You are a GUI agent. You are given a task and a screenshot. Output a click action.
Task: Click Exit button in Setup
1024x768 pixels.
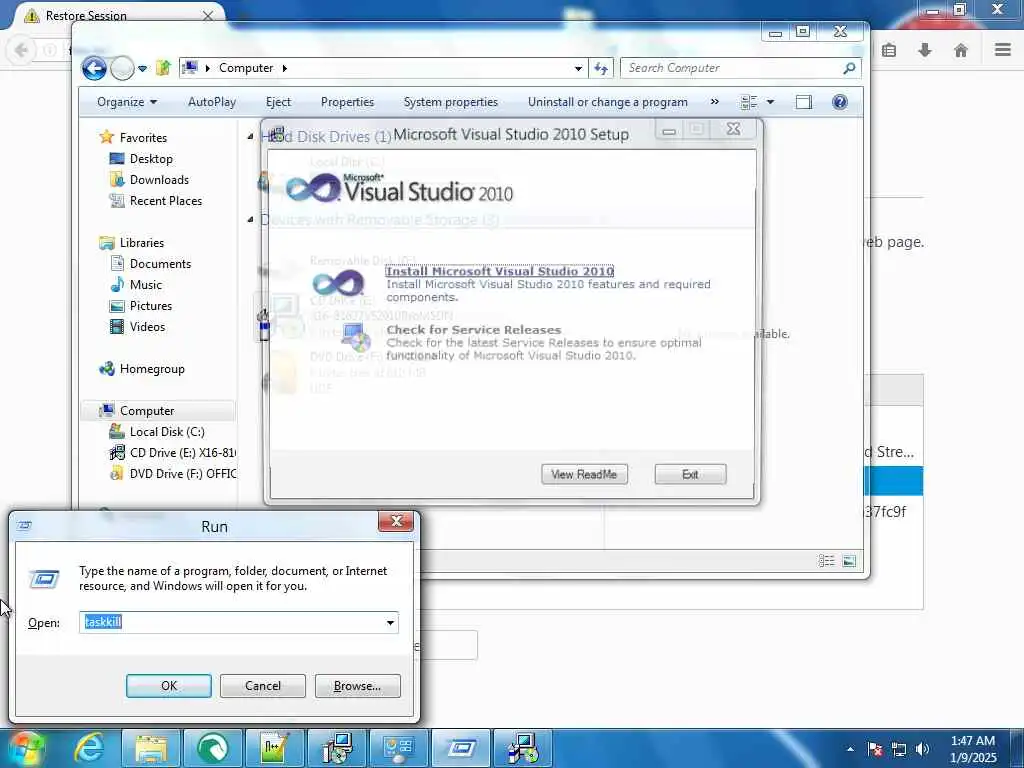[x=690, y=475]
